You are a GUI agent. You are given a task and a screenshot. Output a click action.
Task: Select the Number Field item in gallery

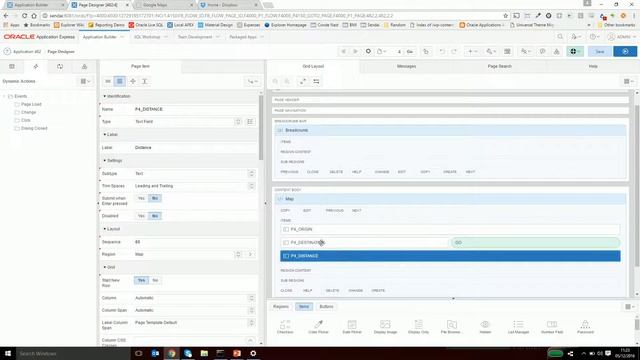coord(552,327)
